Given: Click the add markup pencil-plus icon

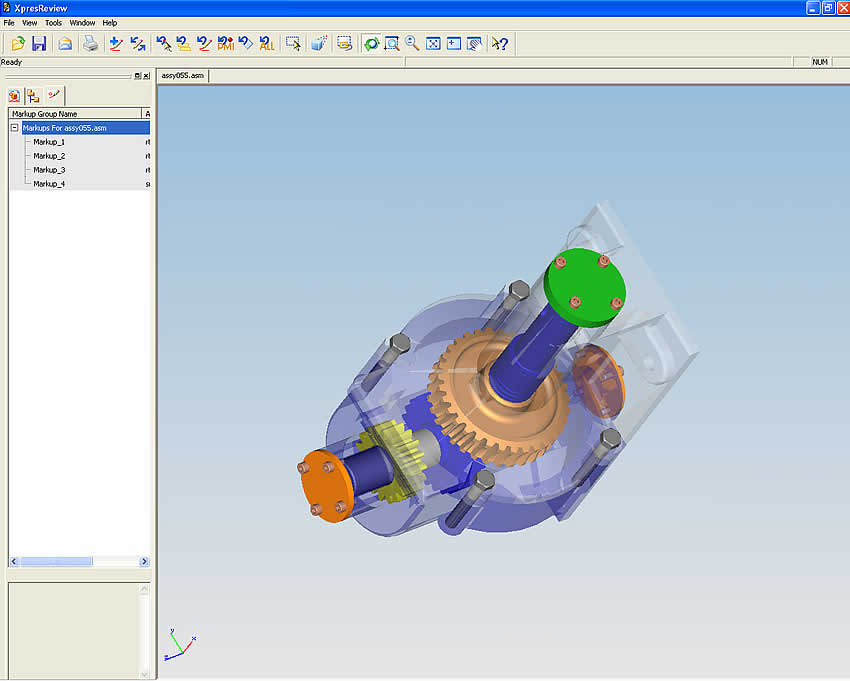Looking at the screenshot, I should (116, 43).
